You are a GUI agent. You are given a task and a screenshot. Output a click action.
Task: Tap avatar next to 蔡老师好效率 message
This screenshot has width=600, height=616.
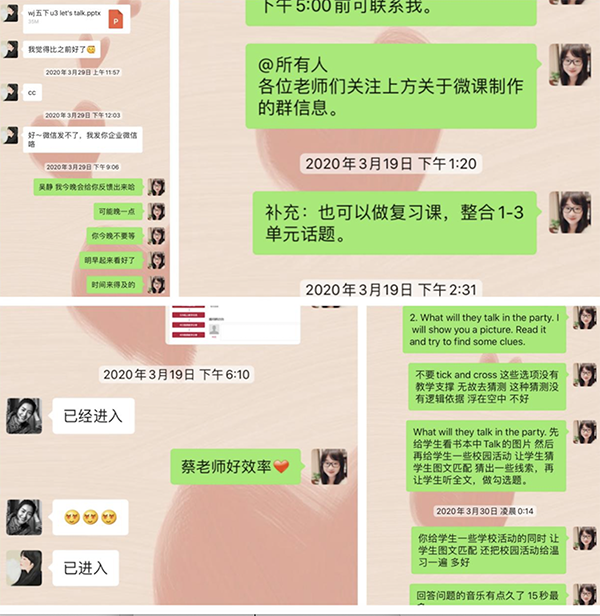tap(329, 467)
